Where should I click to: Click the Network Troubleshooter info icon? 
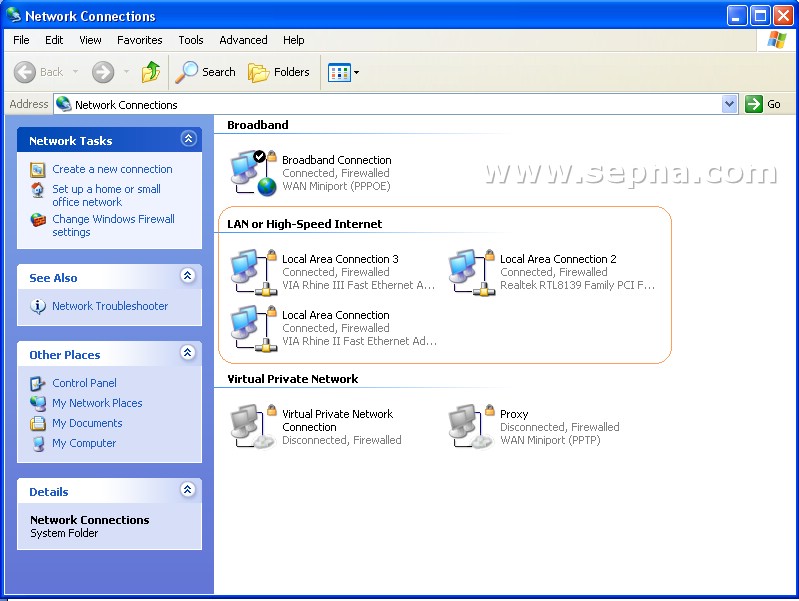[38, 306]
